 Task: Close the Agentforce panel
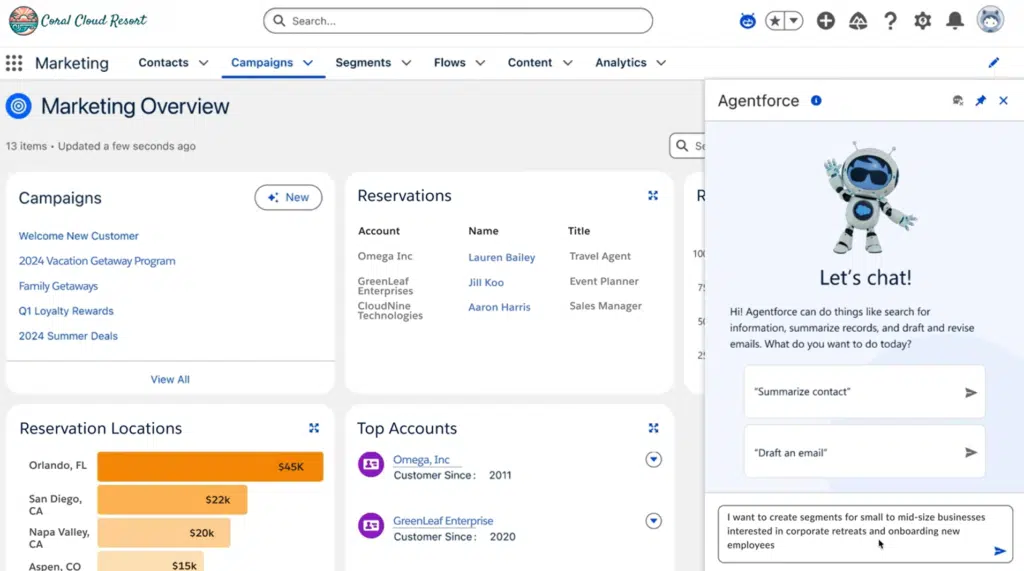coord(1003,101)
